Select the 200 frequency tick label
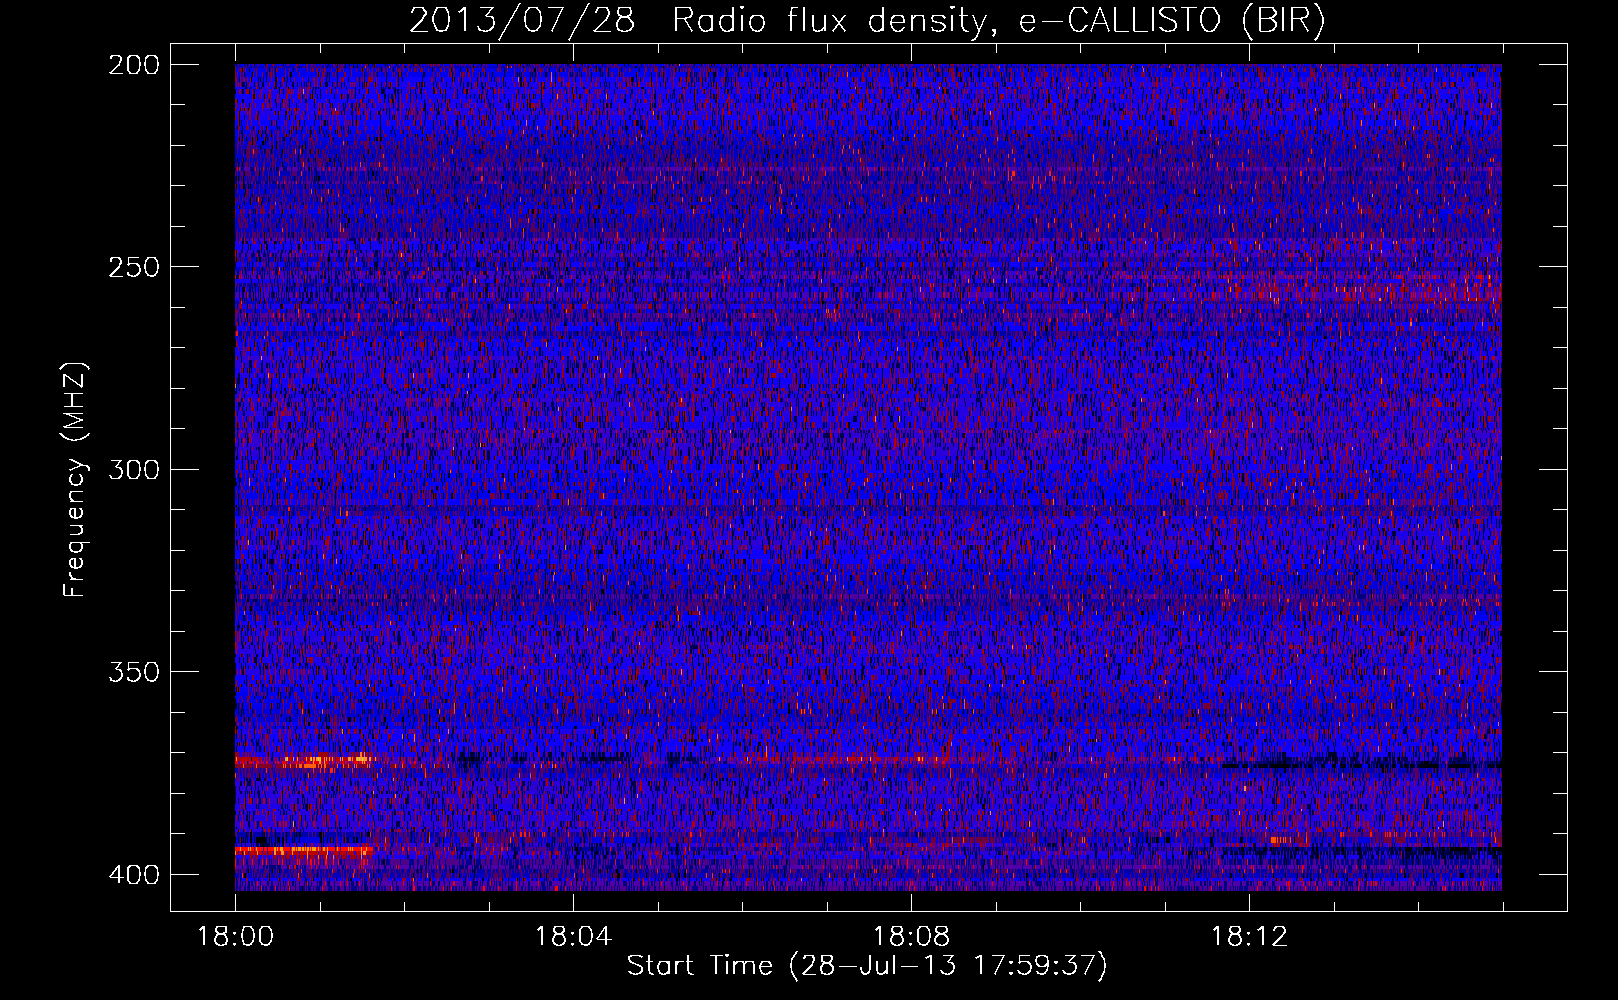The width and height of the screenshot is (1618, 1000). pyautogui.click(x=133, y=64)
